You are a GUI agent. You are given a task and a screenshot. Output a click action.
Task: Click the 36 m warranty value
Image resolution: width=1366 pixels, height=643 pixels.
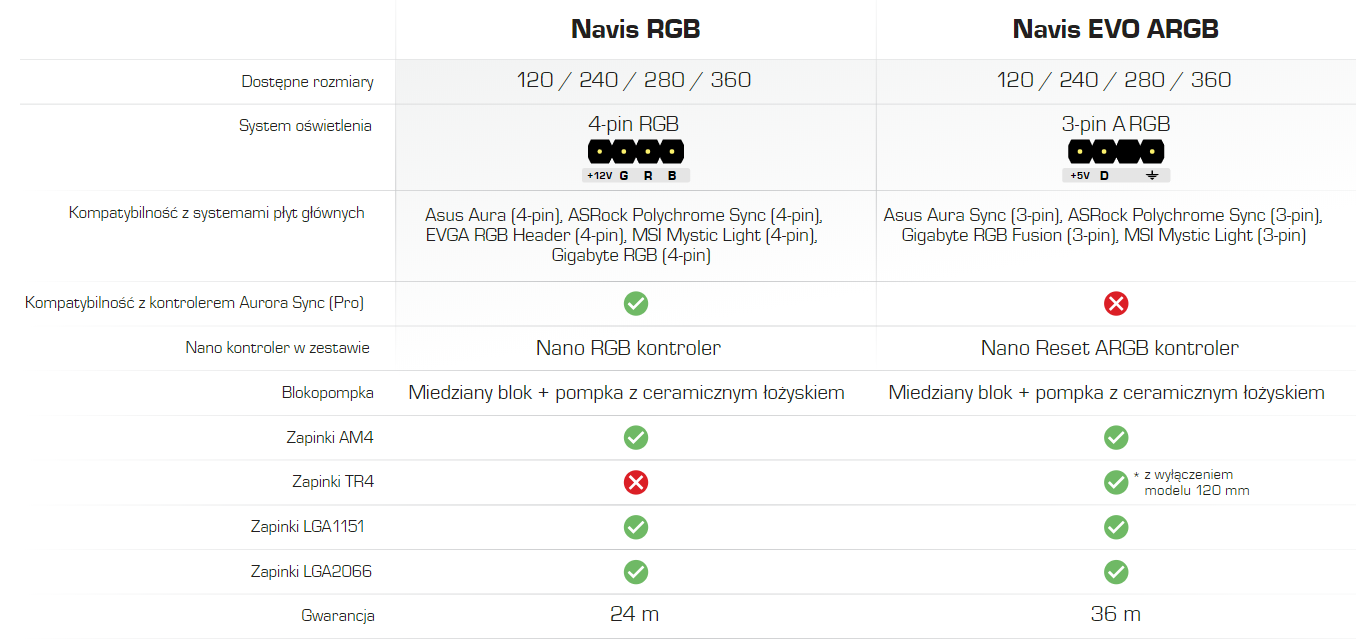[x=1116, y=613]
